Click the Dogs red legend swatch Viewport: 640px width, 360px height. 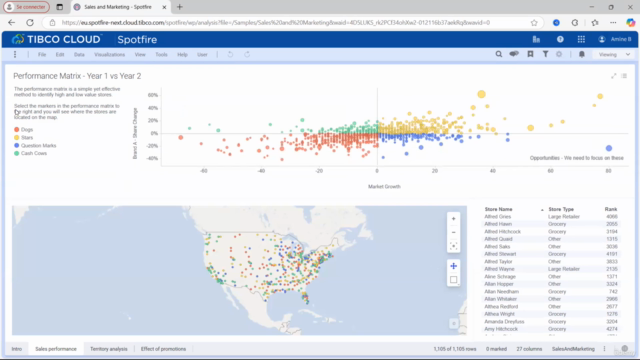[16, 129]
